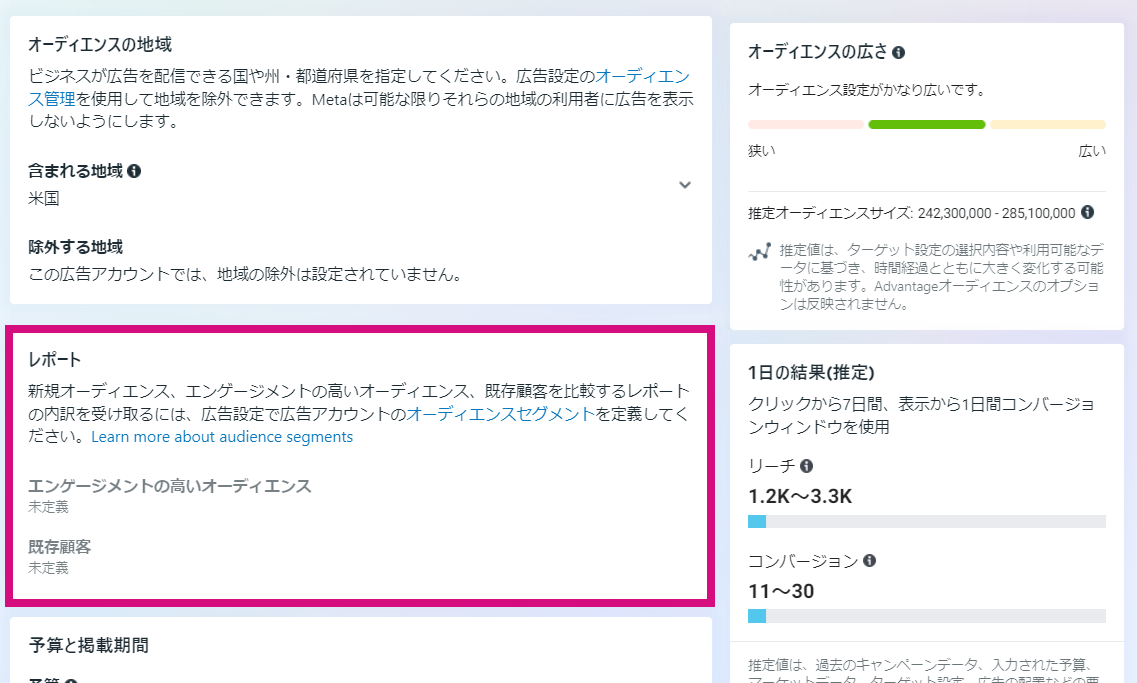
Task: Click info icon after estimated audience size
Action: pyautogui.click(x=1087, y=212)
